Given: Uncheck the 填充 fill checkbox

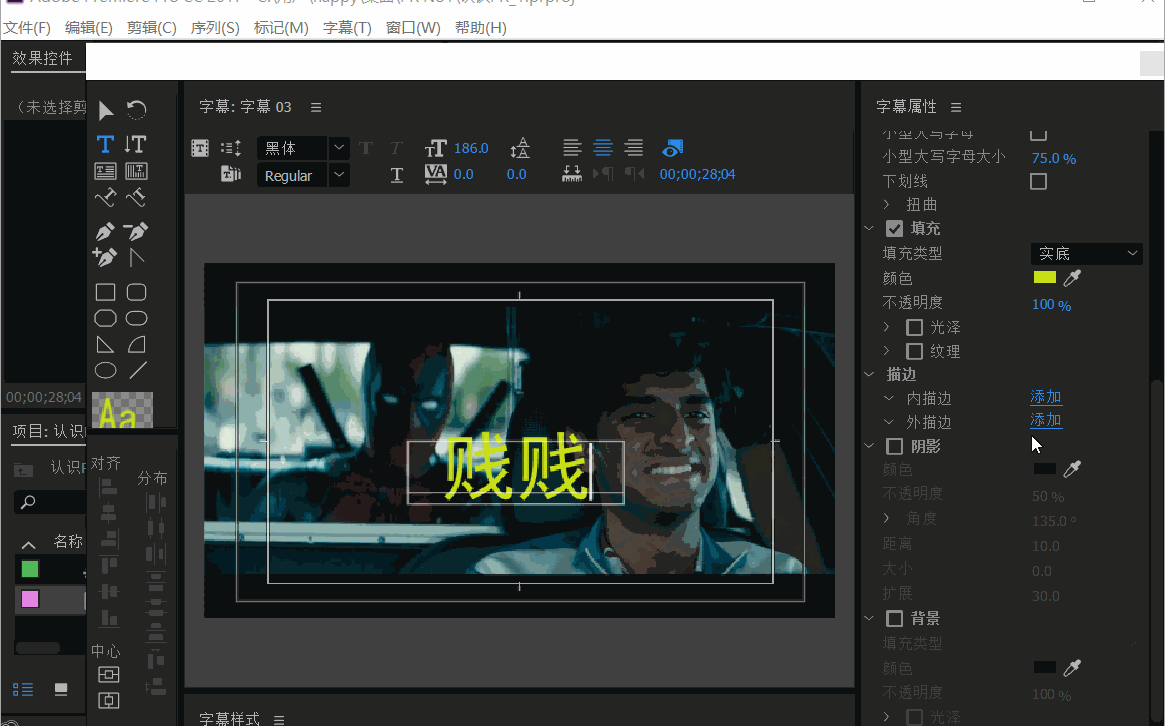Looking at the screenshot, I should click(x=894, y=227).
